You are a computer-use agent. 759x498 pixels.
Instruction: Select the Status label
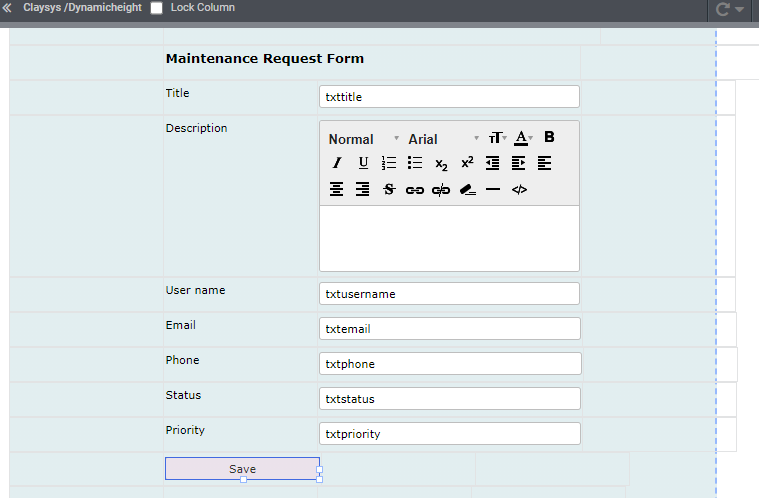tap(183, 395)
